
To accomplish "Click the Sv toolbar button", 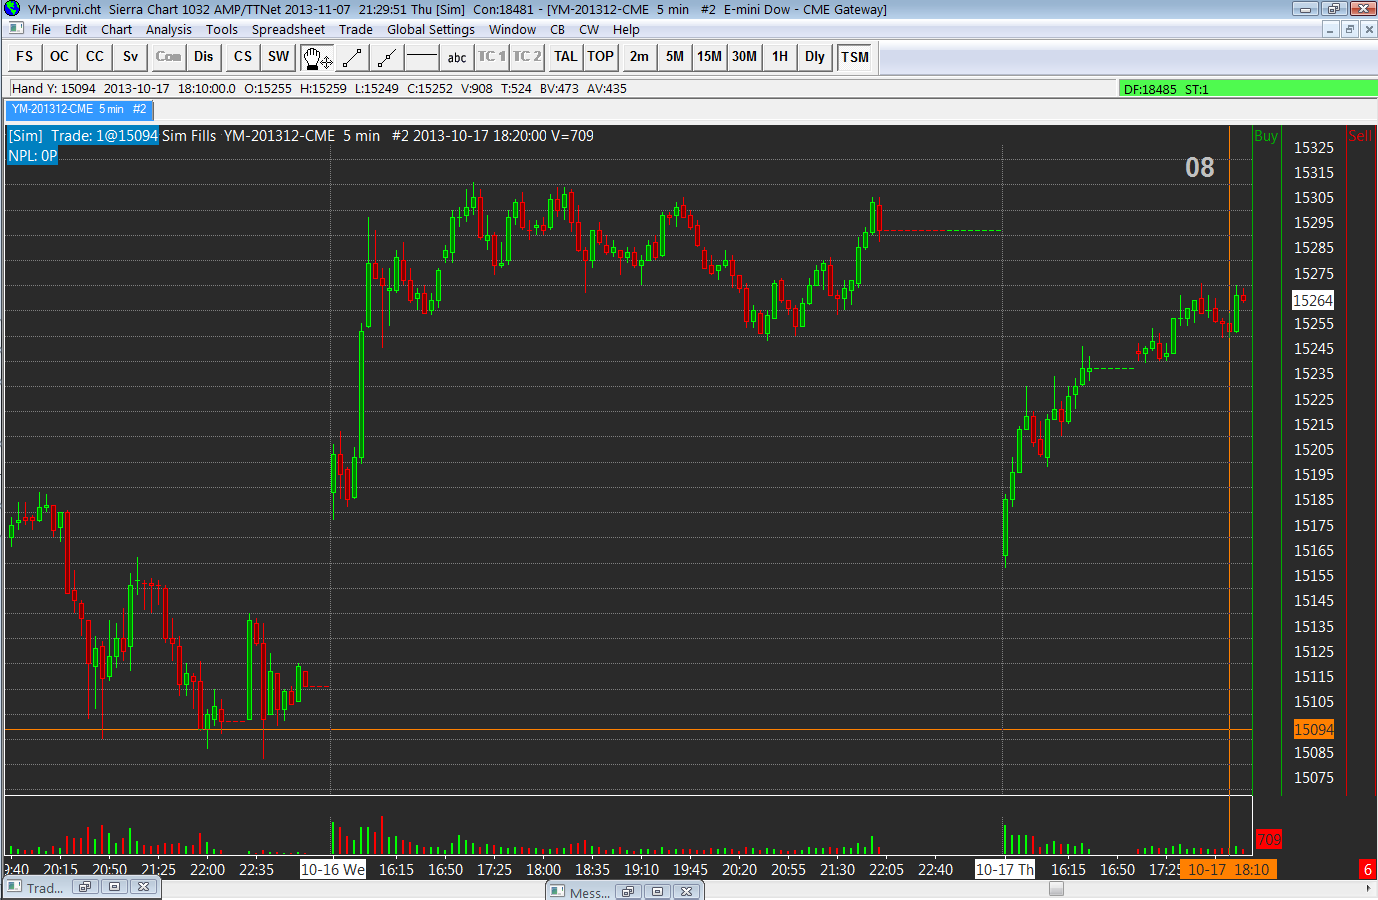I will tap(130, 57).
